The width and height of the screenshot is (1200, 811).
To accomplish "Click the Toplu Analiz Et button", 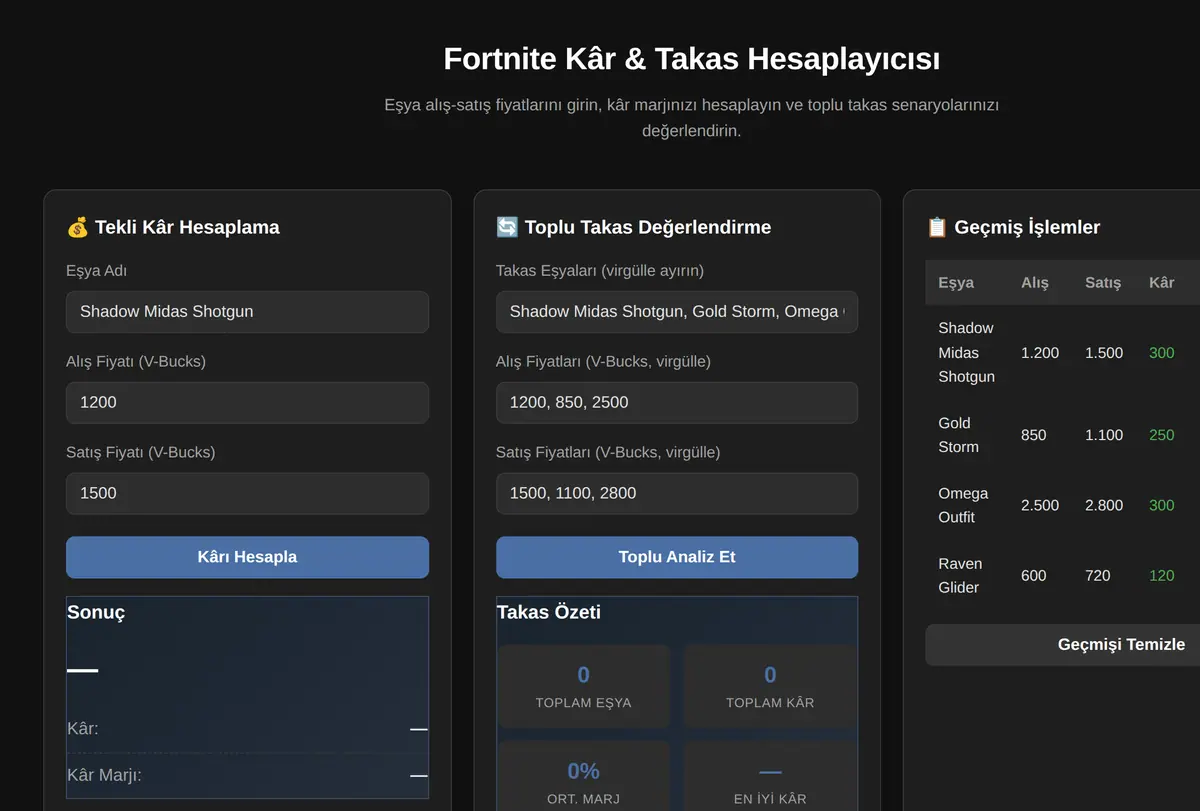I will (677, 557).
